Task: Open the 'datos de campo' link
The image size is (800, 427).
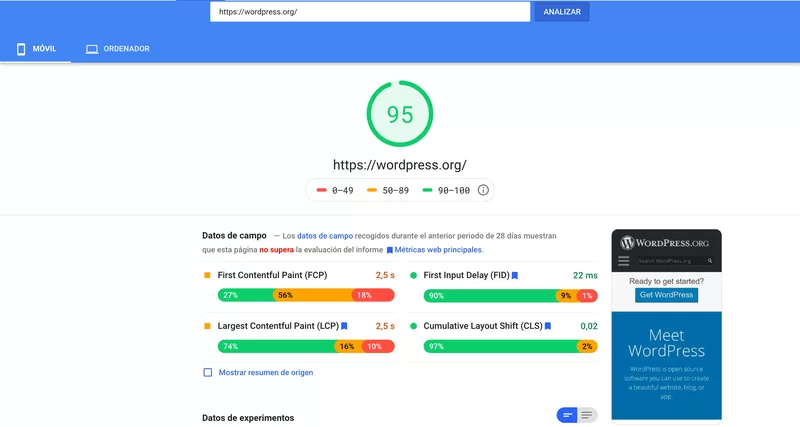Action: click(325, 236)
